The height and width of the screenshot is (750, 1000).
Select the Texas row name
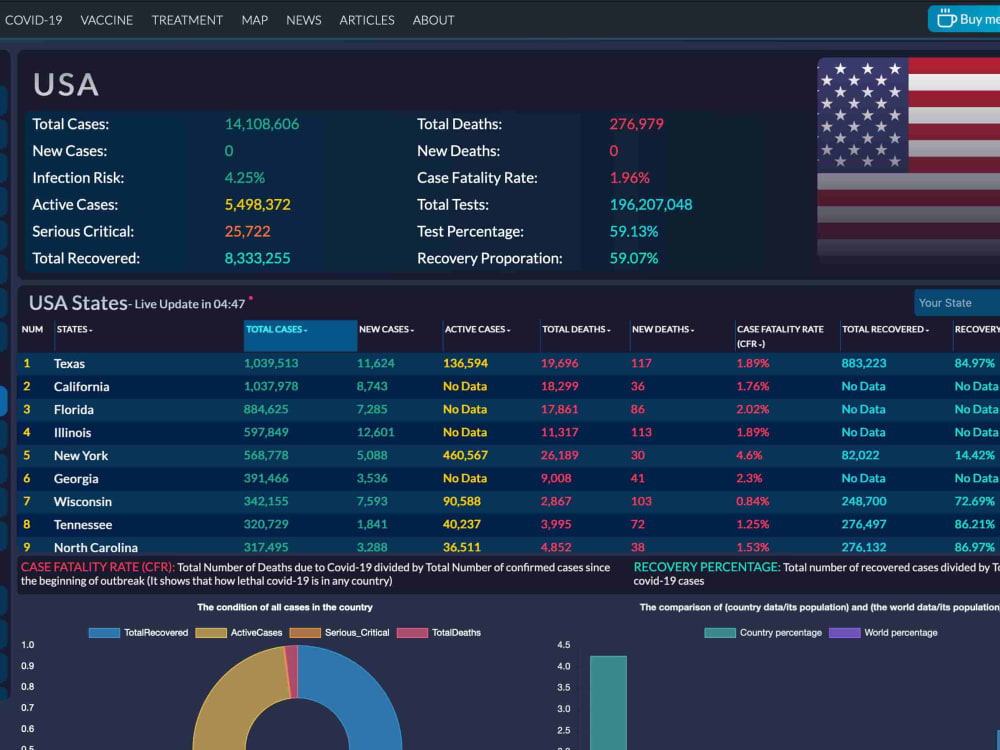69,364
